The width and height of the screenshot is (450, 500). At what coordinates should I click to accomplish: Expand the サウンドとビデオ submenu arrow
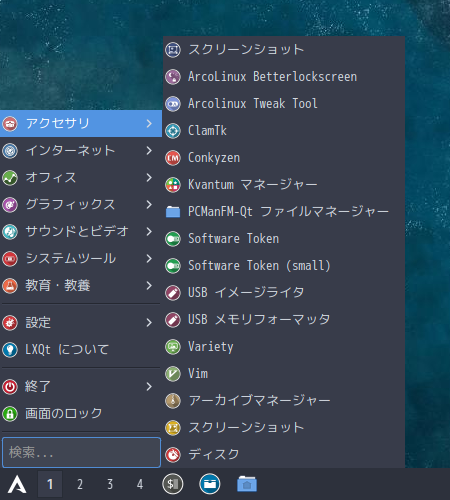[x=149, y=232]
